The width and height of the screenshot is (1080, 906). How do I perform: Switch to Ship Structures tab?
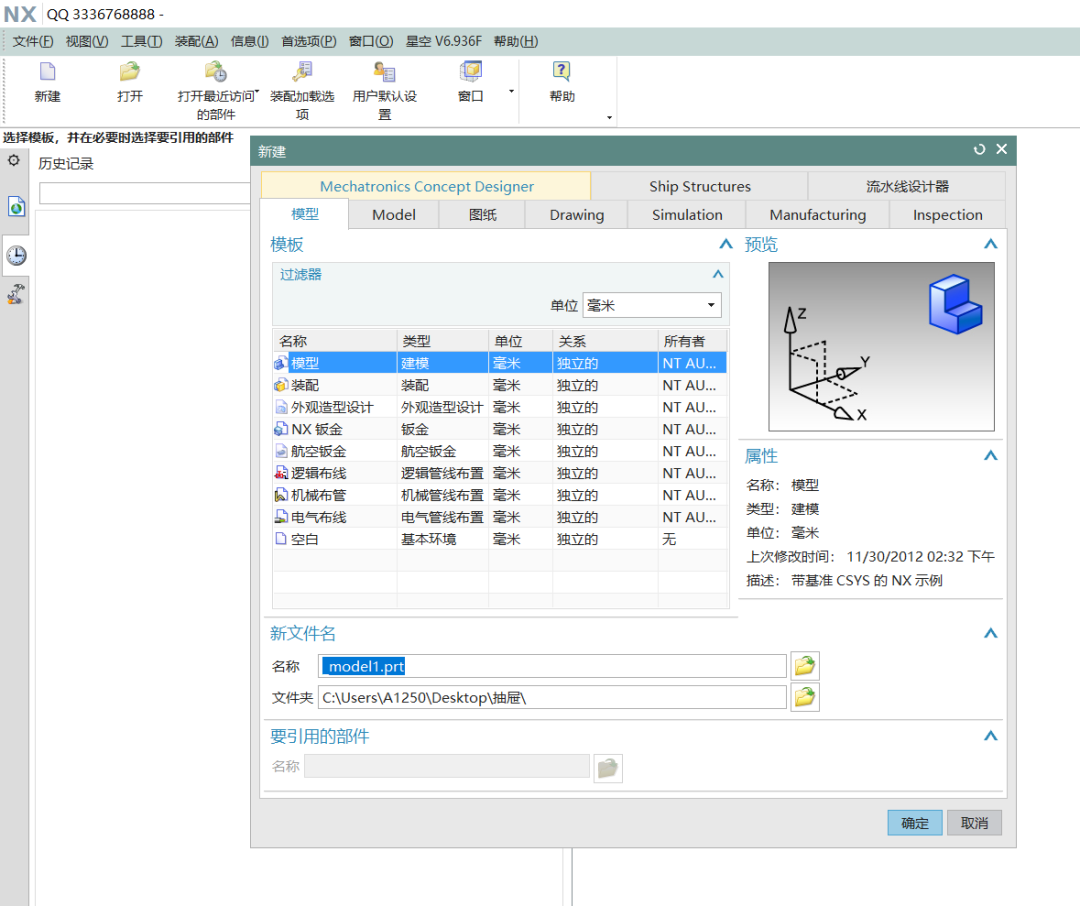point(700,186)
